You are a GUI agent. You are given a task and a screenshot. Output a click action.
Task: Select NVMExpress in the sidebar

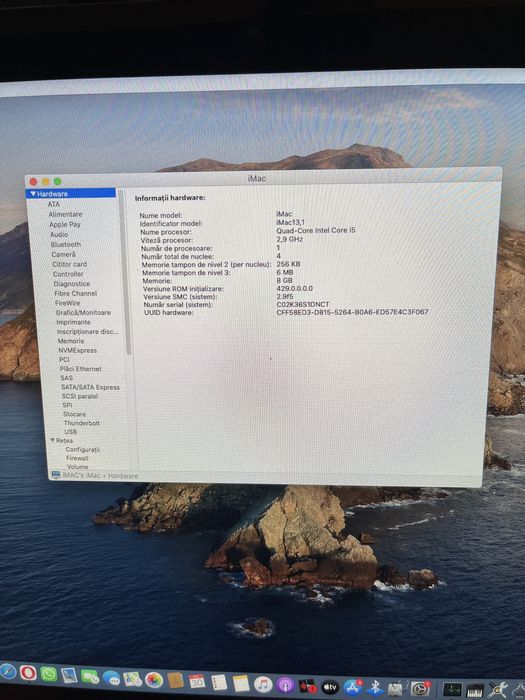click(x=78, y=350)
